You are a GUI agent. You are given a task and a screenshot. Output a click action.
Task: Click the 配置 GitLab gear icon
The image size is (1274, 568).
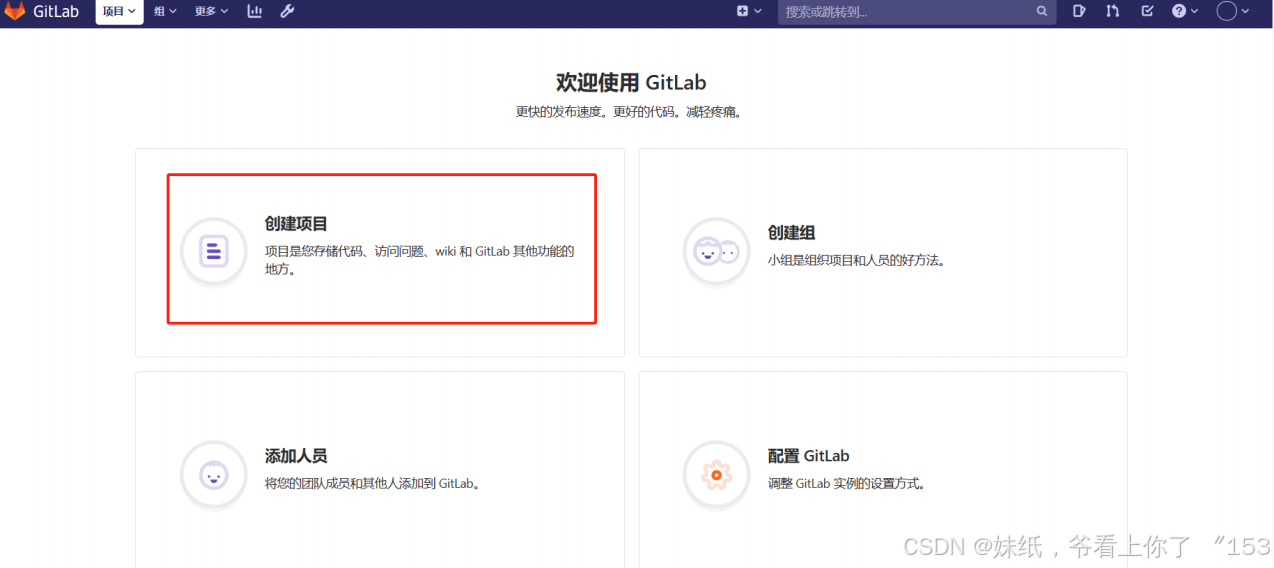(x=717, y=474)
